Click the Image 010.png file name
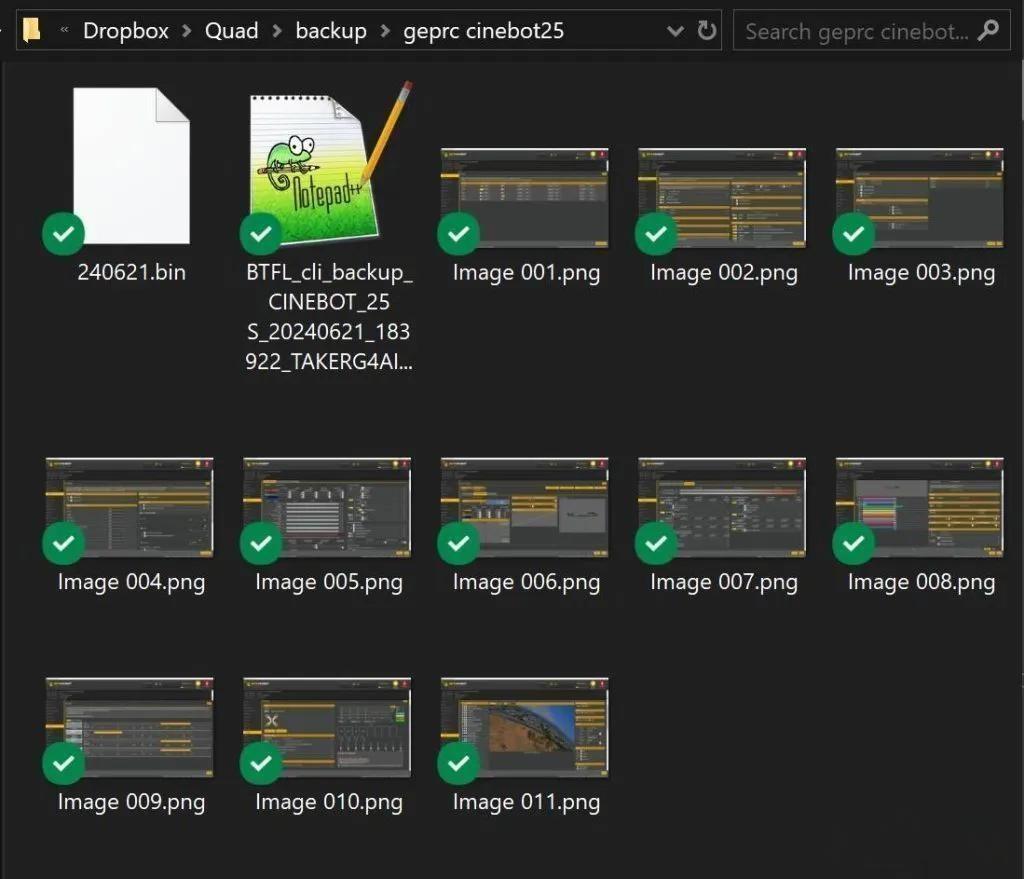 [329, 802]
